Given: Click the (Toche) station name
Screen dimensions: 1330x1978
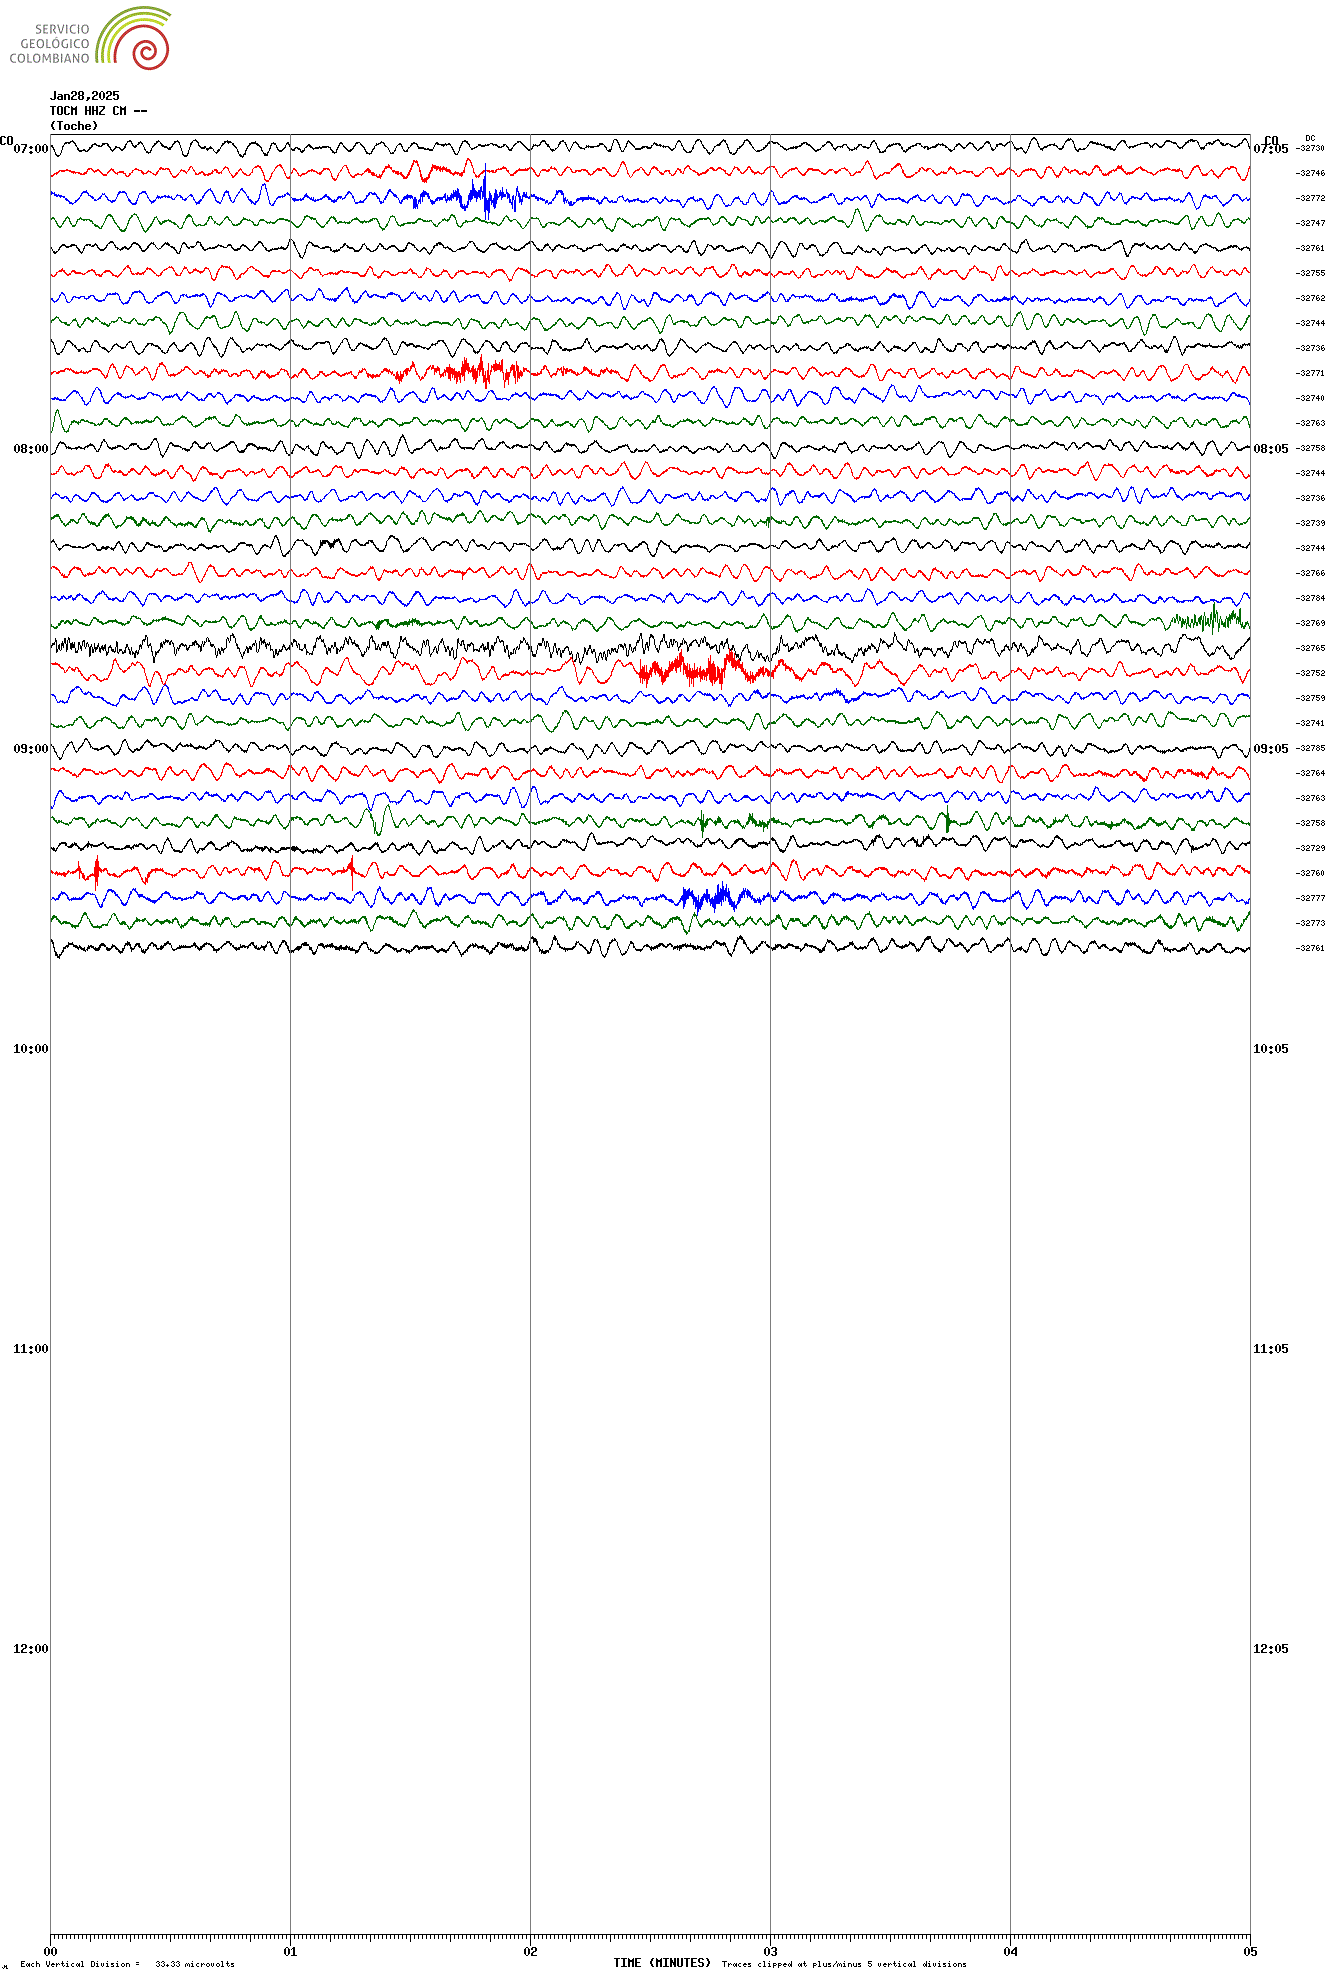Looking at the screenshot, I should tap(75, 126).
